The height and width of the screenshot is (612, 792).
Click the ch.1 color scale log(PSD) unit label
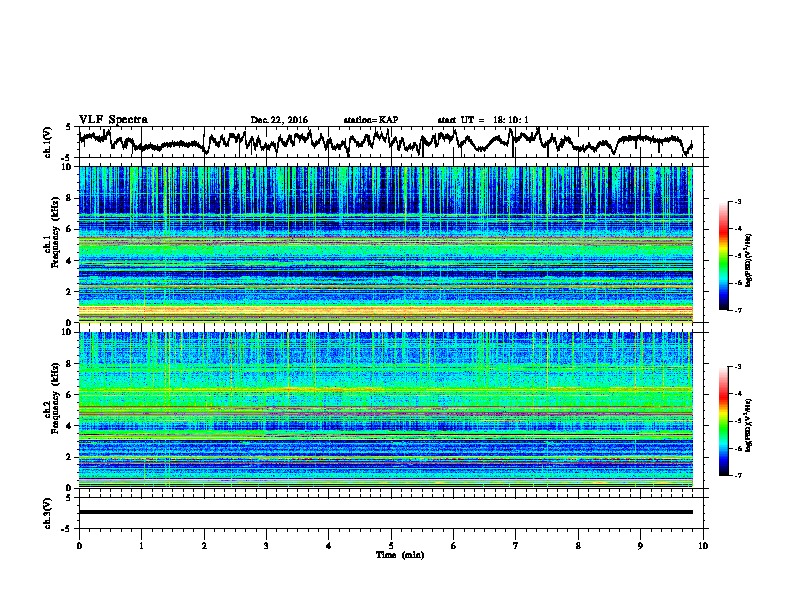coord(749,260)
